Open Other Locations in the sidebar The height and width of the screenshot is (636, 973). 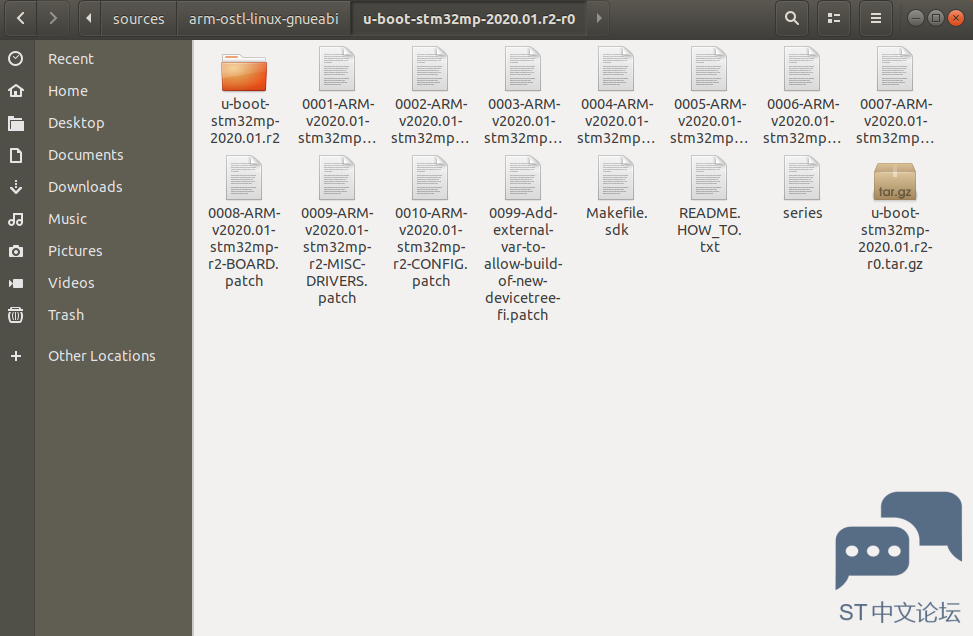(x=102, y=356)
